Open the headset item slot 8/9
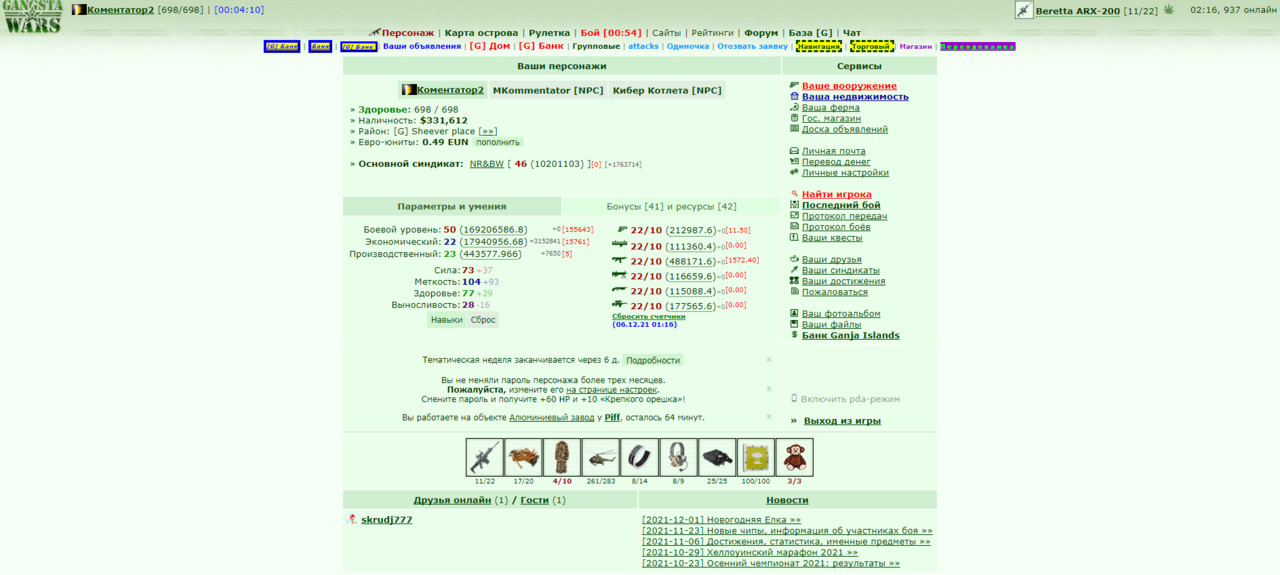The height and width of the screenshot is (575, 1280). (678, 457)
